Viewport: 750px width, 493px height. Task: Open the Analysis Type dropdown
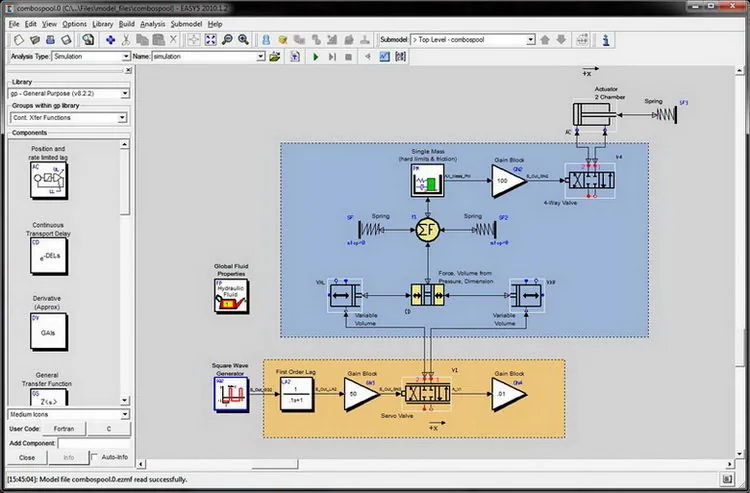(91, 56)
